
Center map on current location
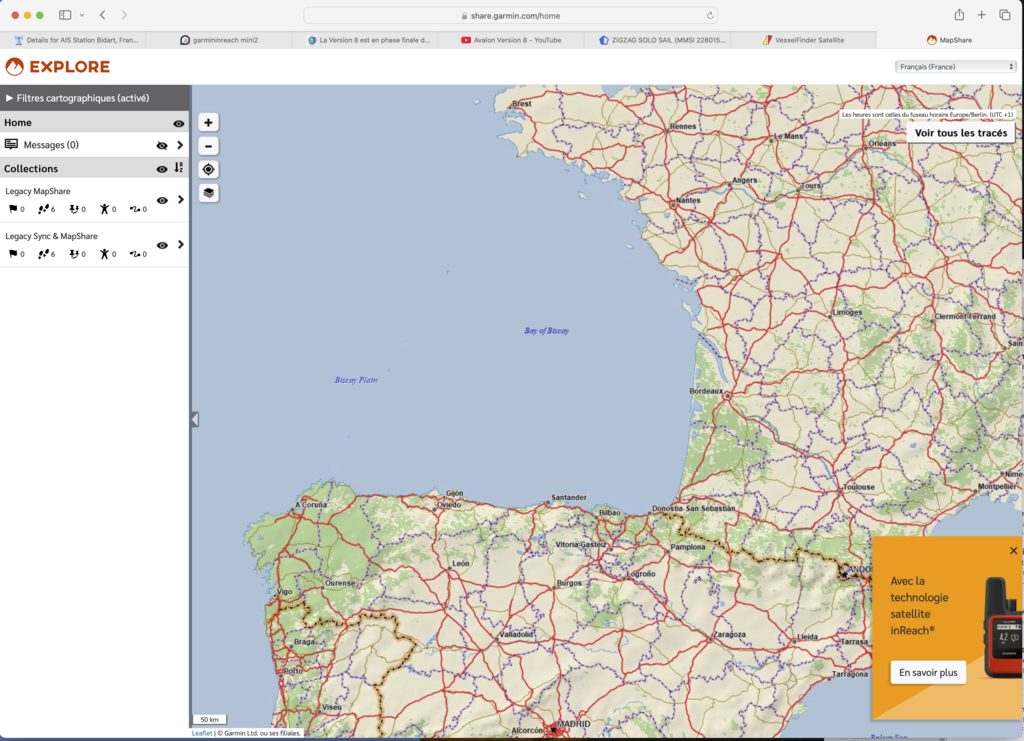pyautogui.click(x=208, y=169)
